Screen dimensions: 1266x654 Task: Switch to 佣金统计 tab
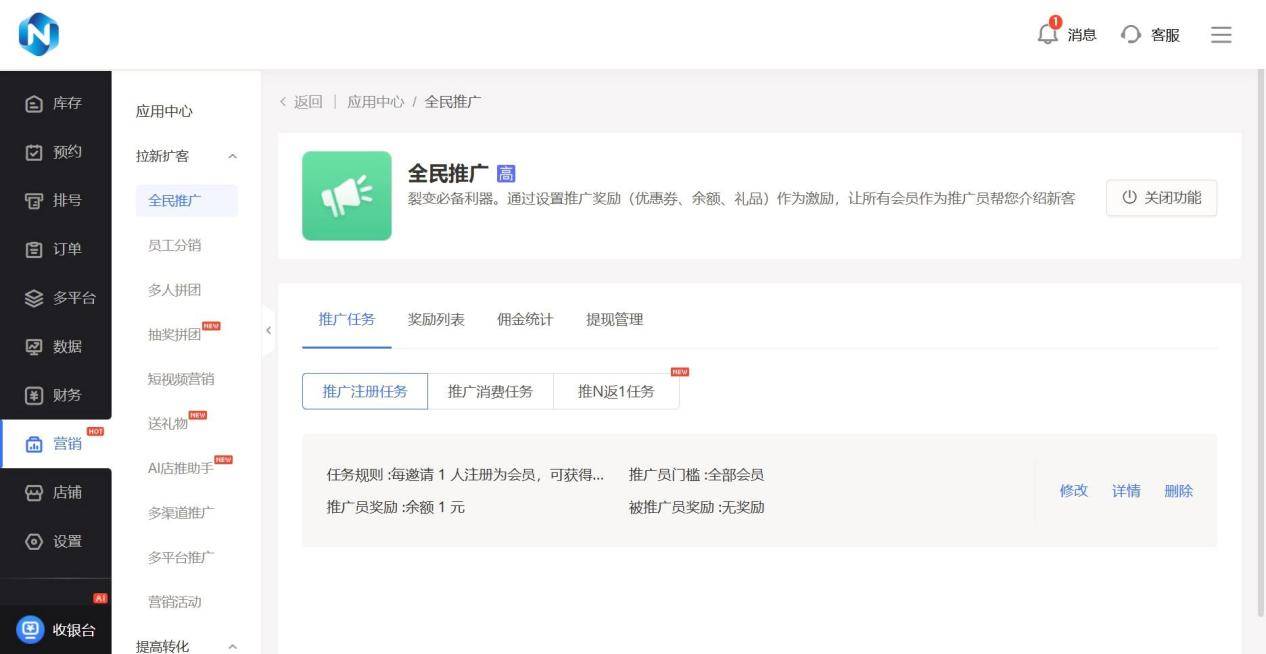(525, 320)
